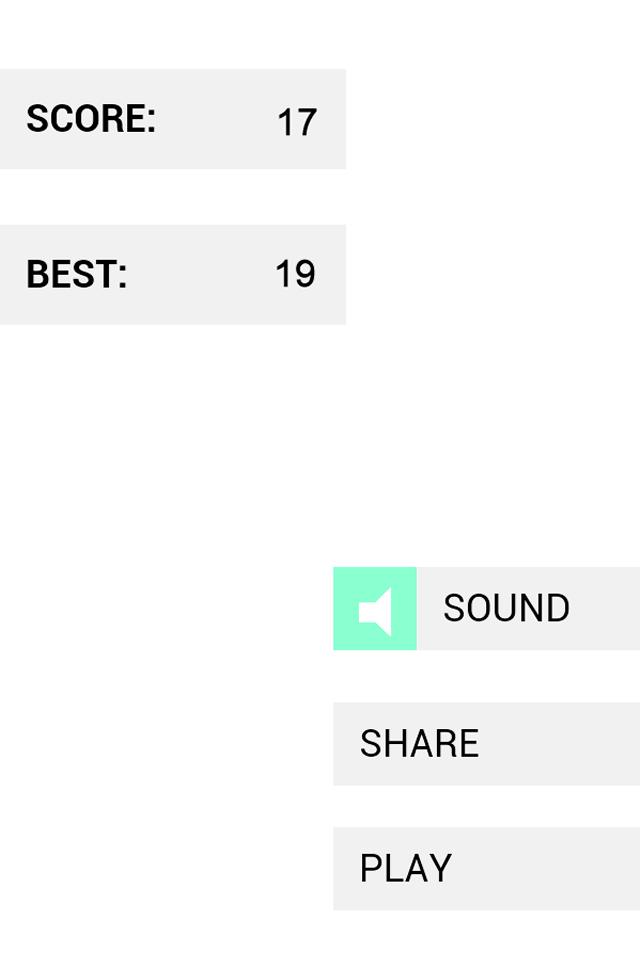Disable sound via the speaker toggle
The width and height of the screenshot is (640, 960).
375,609
